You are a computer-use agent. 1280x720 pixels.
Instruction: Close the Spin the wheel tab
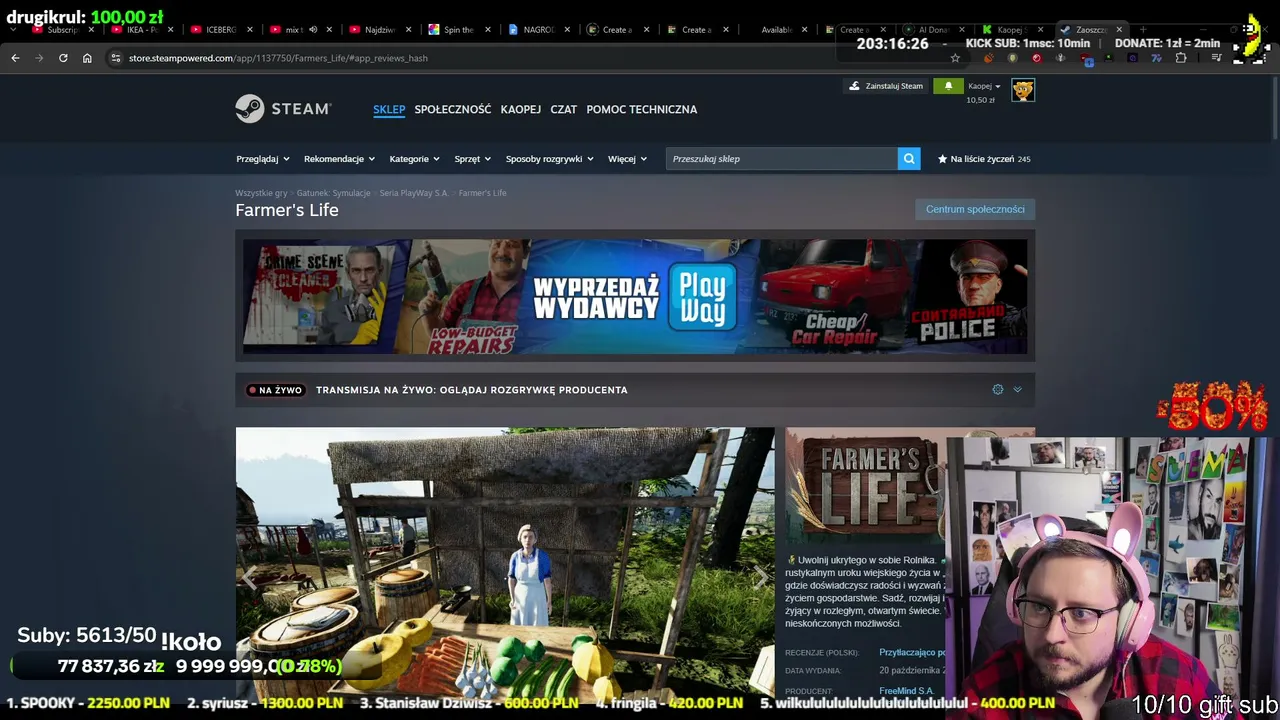(x=488, y=30)
